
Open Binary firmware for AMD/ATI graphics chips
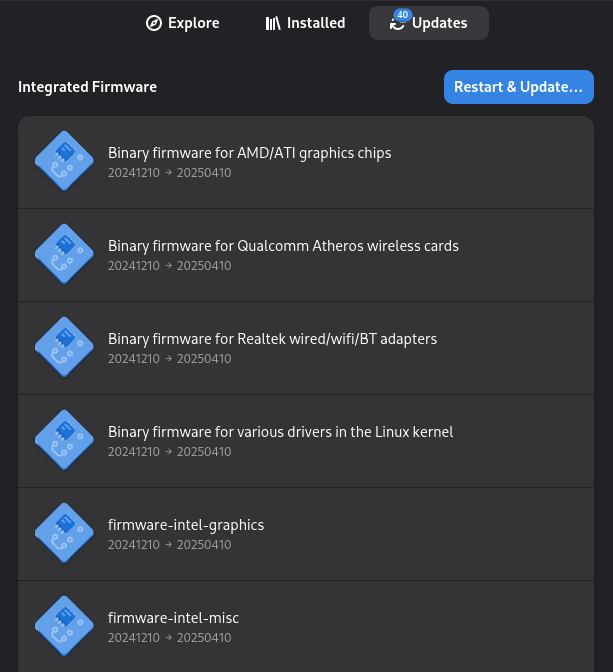(306, 162)
